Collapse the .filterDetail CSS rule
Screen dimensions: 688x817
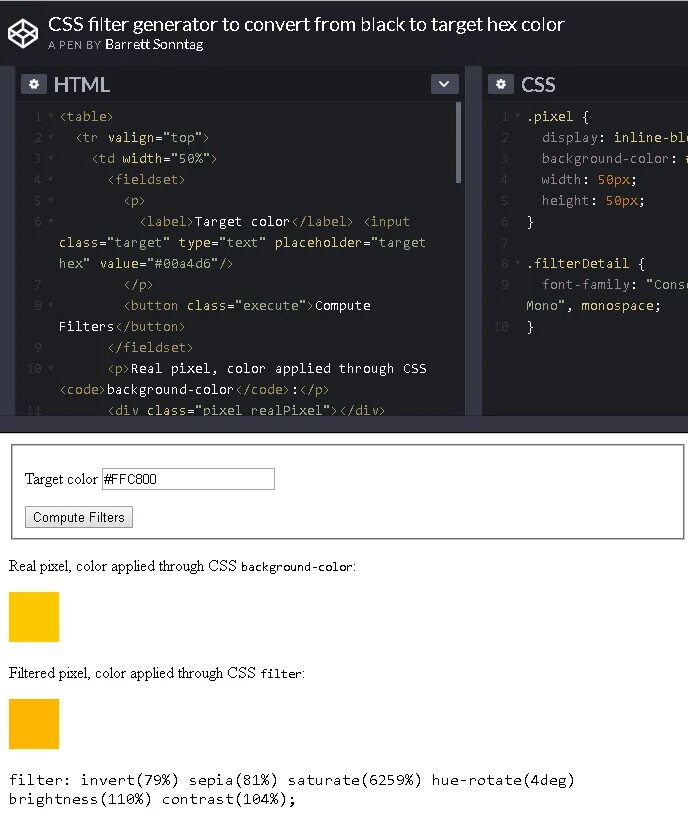(518, 264)
